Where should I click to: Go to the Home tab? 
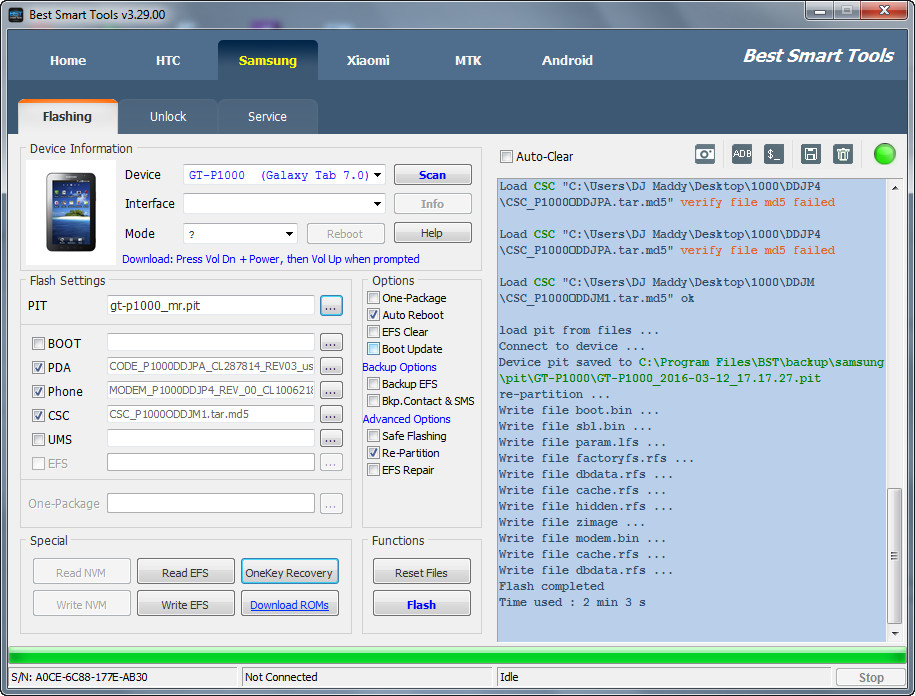(x=68, y=61)
